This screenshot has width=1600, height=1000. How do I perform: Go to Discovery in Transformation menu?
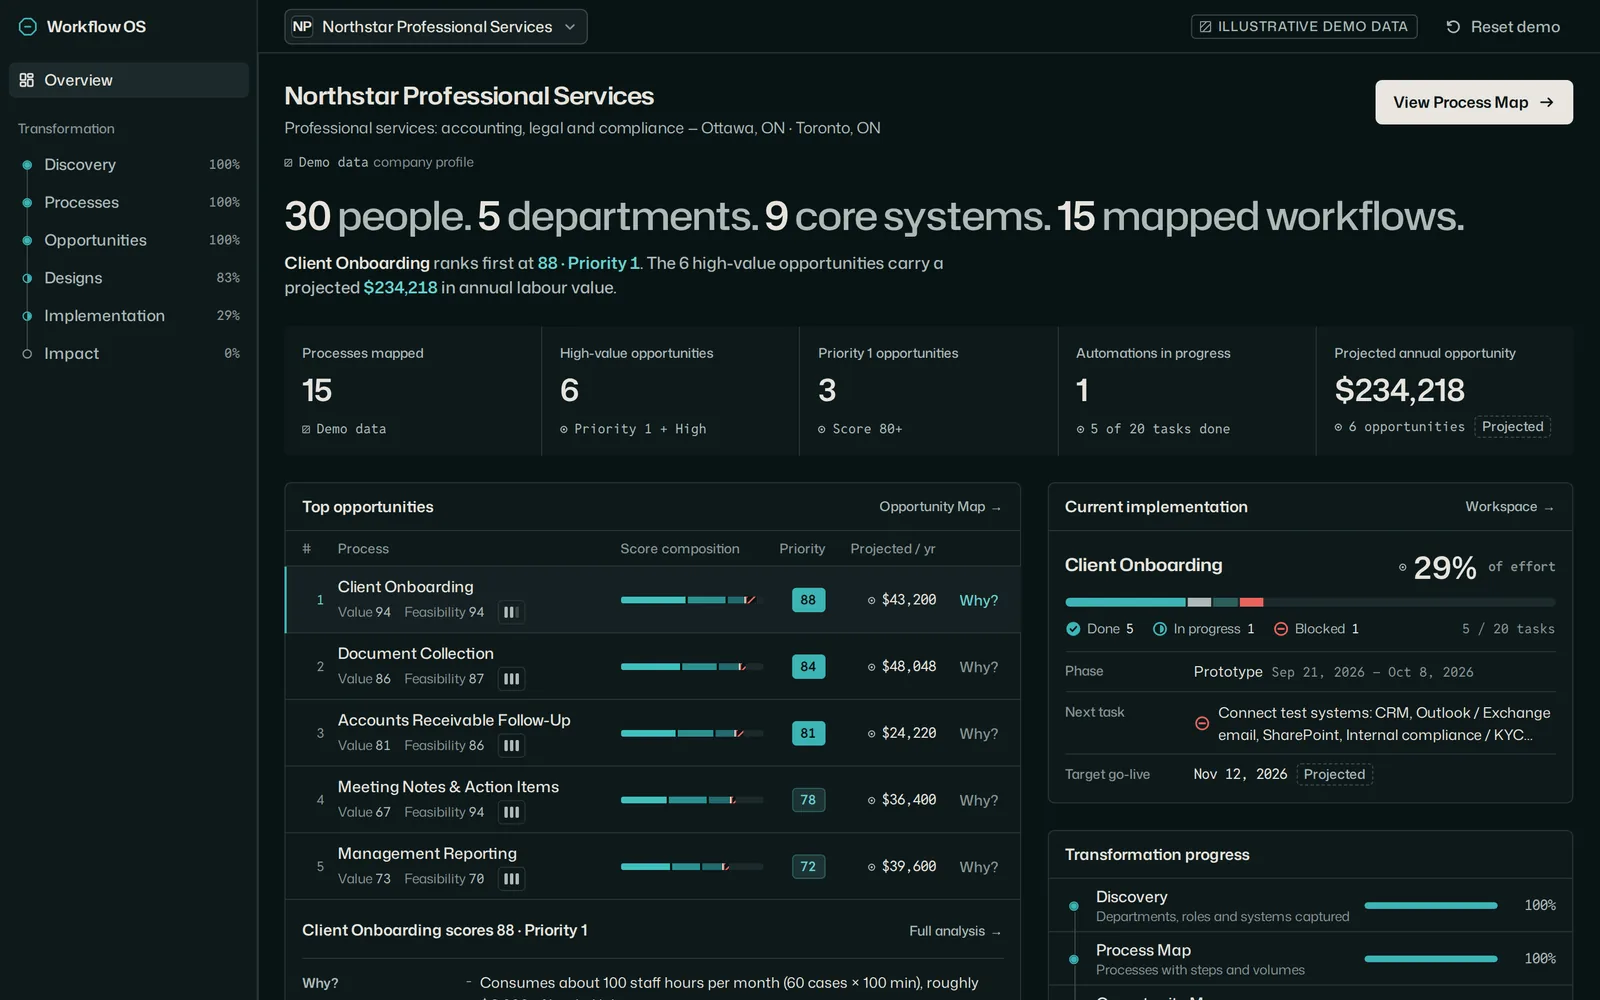[129, 165]
